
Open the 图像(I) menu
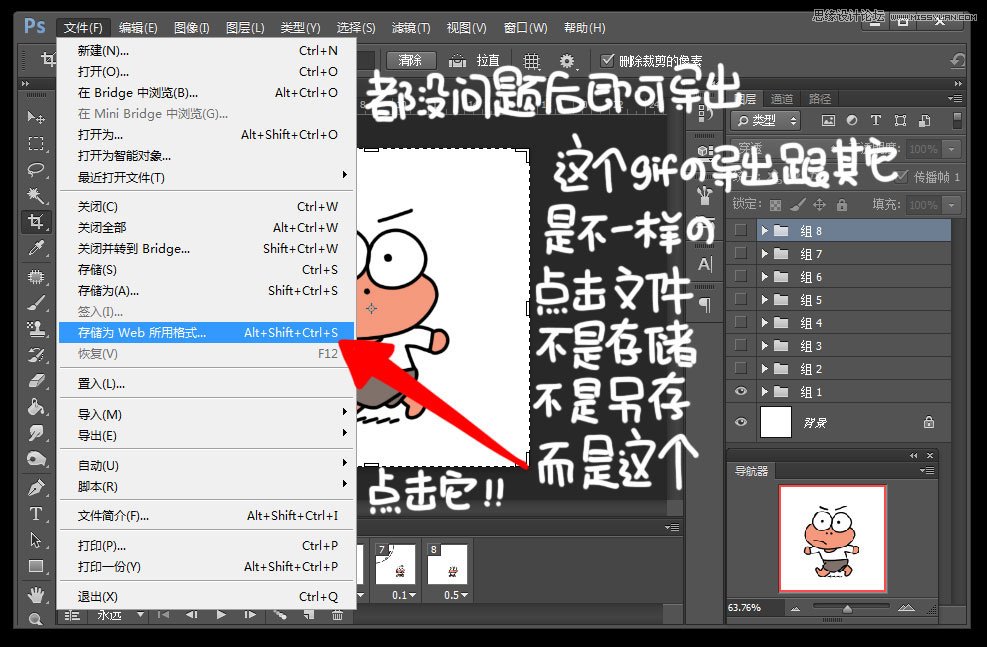(x=191, y=28)
